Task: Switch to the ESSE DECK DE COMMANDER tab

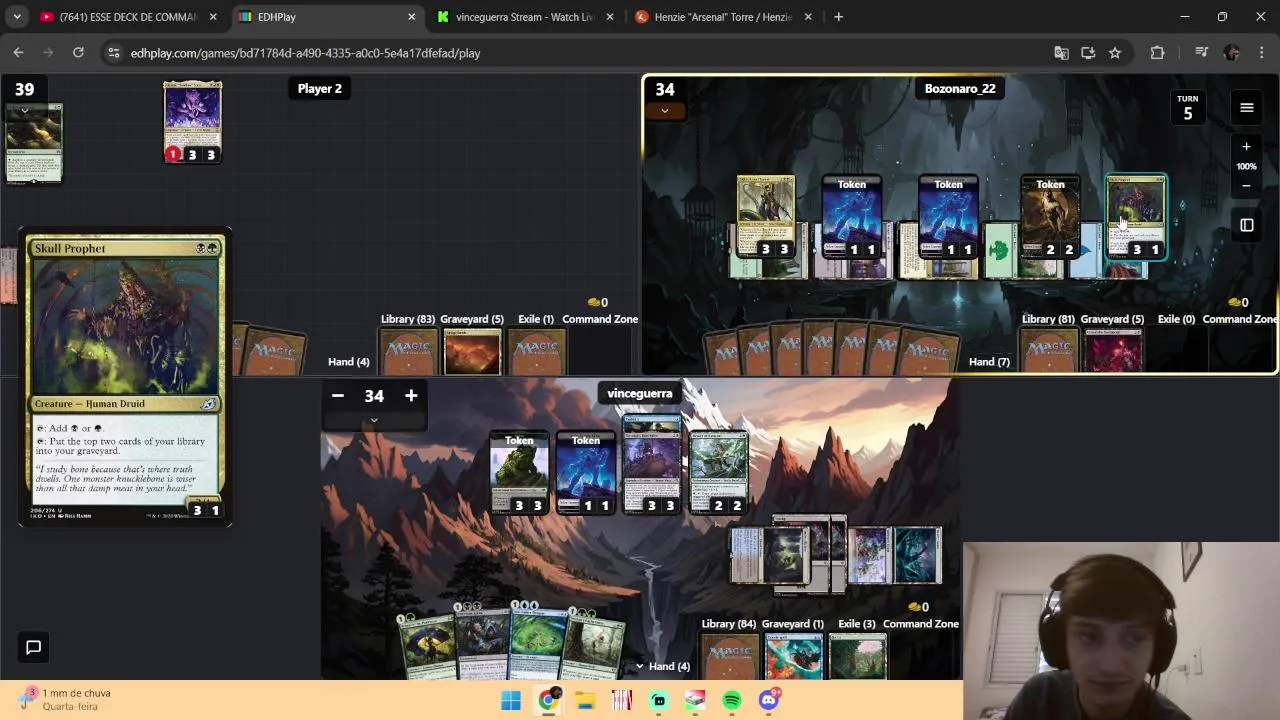Action: (x=128, y=17)
